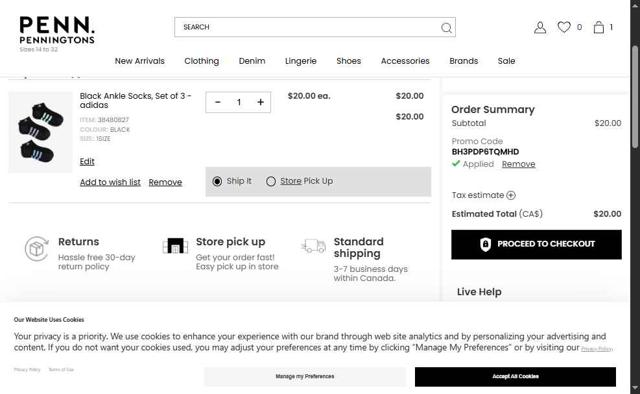The height and width of the screenshot is (394, 640).
Task: Open the Sale menu
Action: point(506,61)
